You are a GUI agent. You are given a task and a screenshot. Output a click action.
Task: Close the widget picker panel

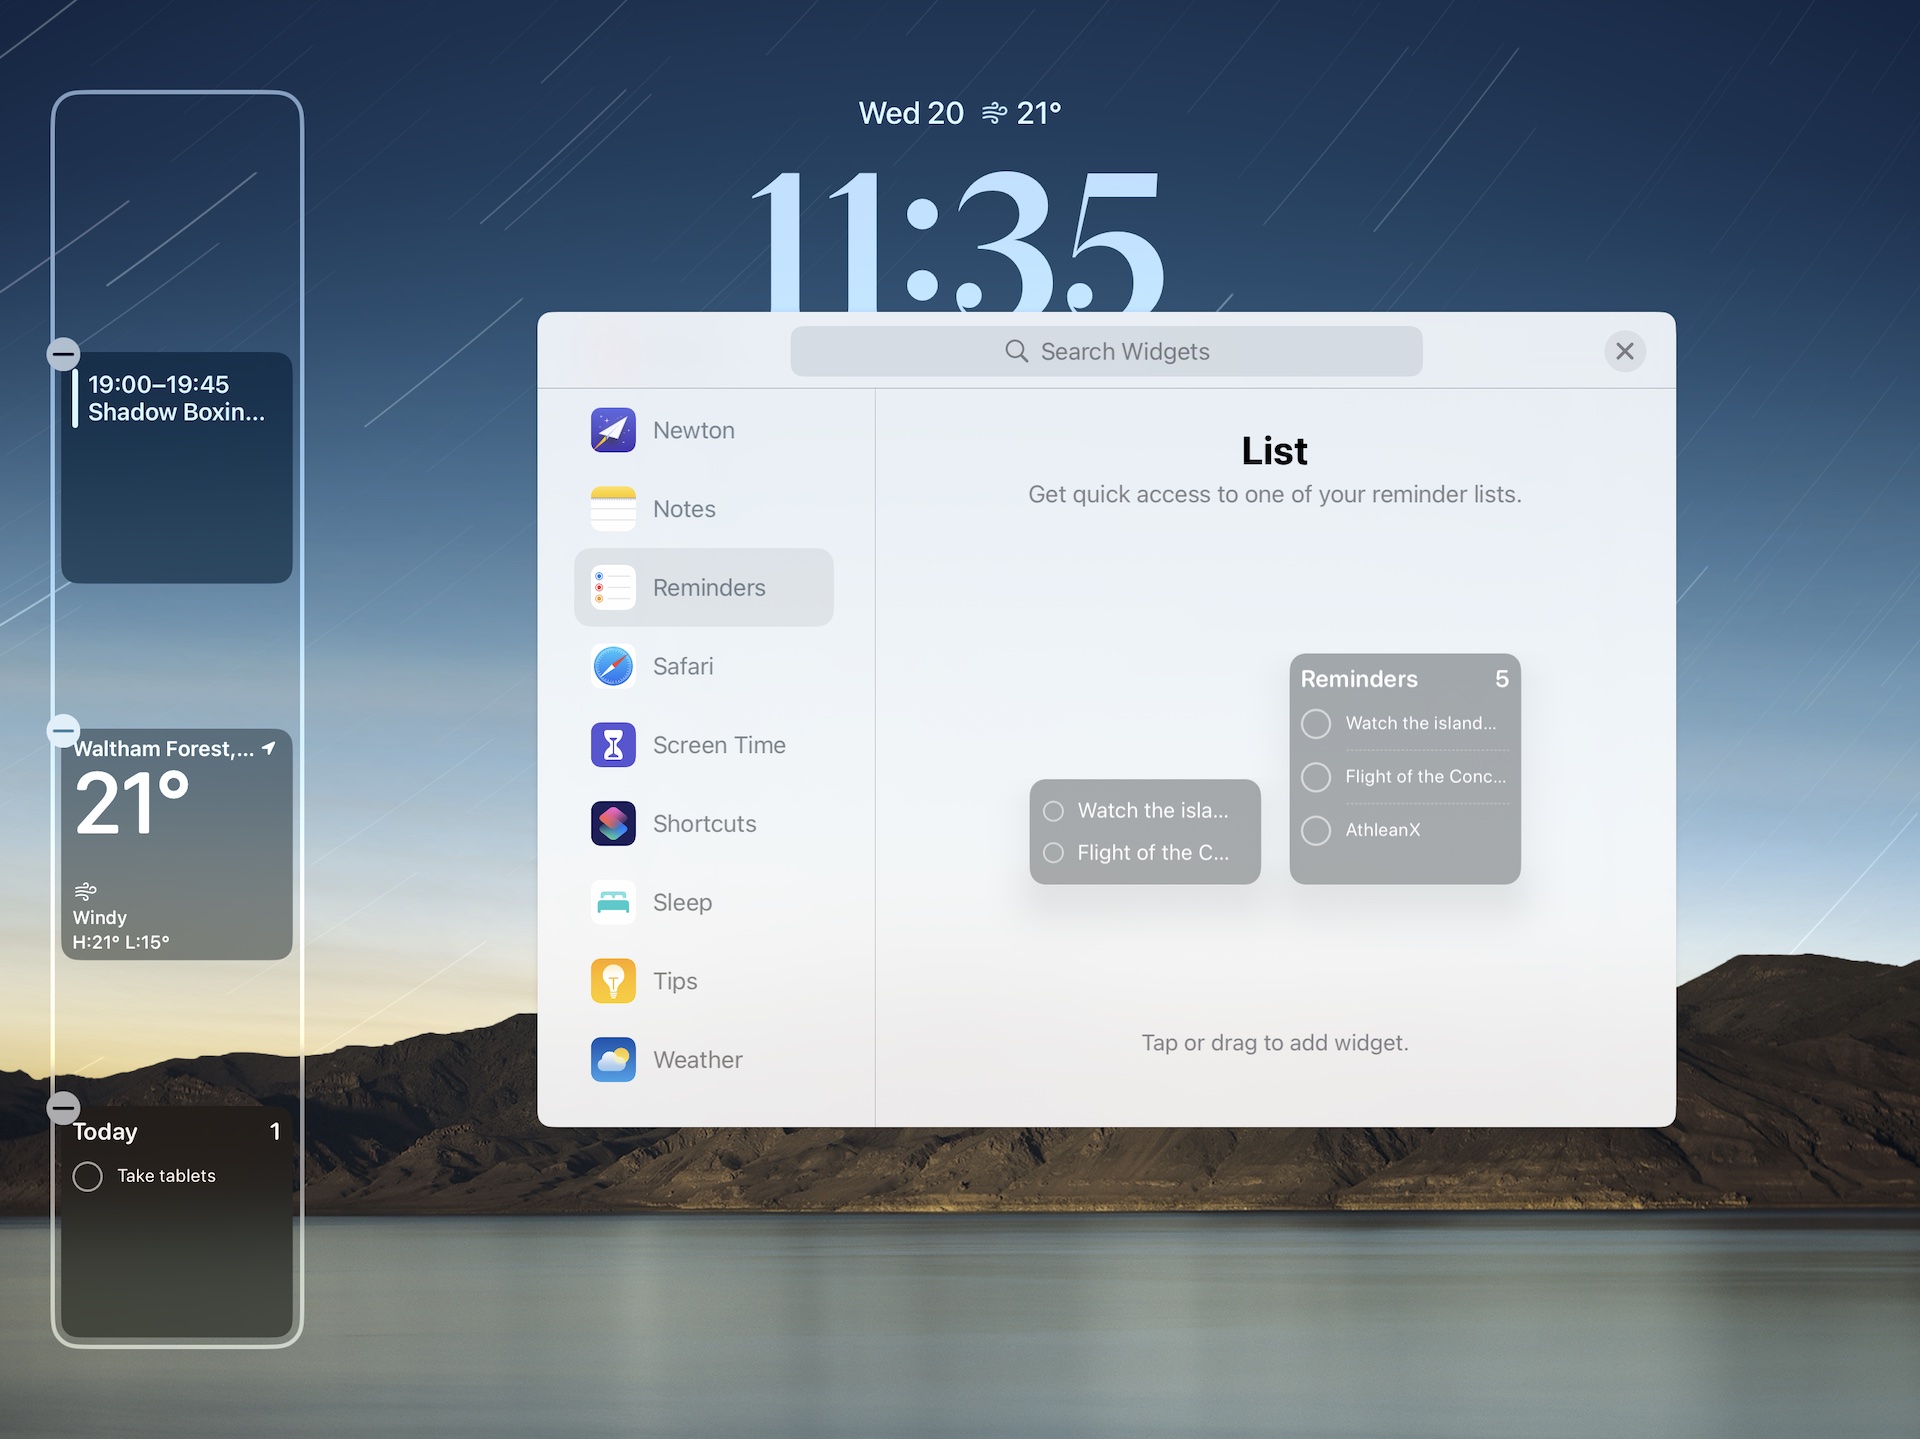(x=1624, y=351)
